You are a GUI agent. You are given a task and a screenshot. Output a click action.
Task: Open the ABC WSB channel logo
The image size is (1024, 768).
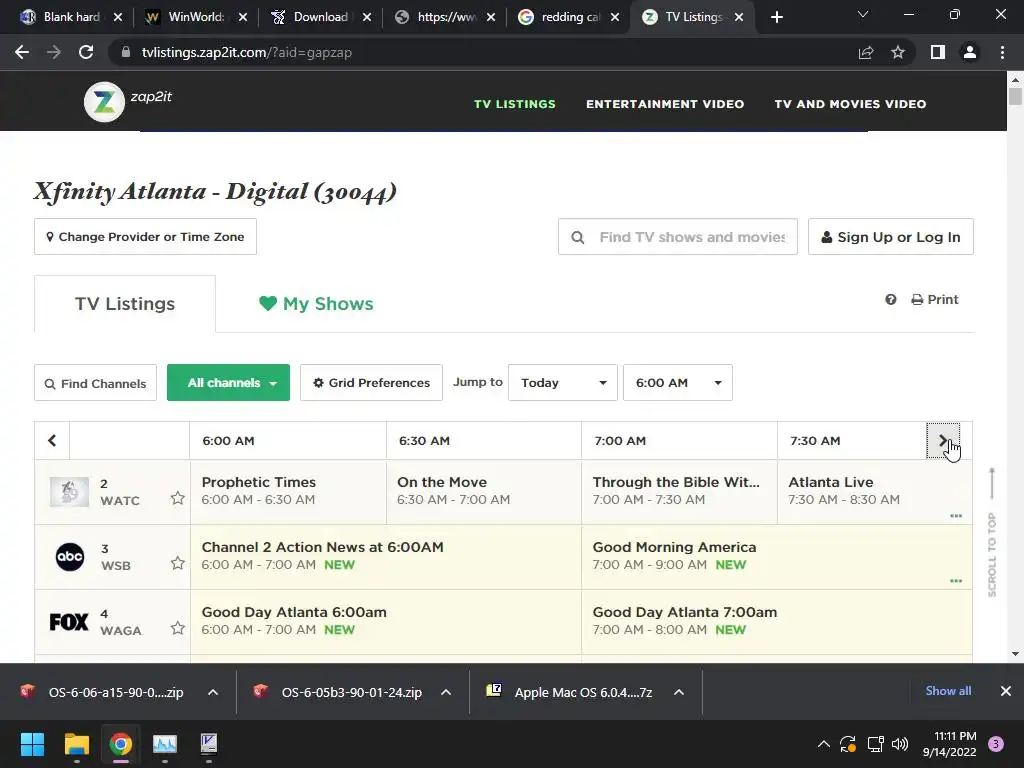(70, 557)
